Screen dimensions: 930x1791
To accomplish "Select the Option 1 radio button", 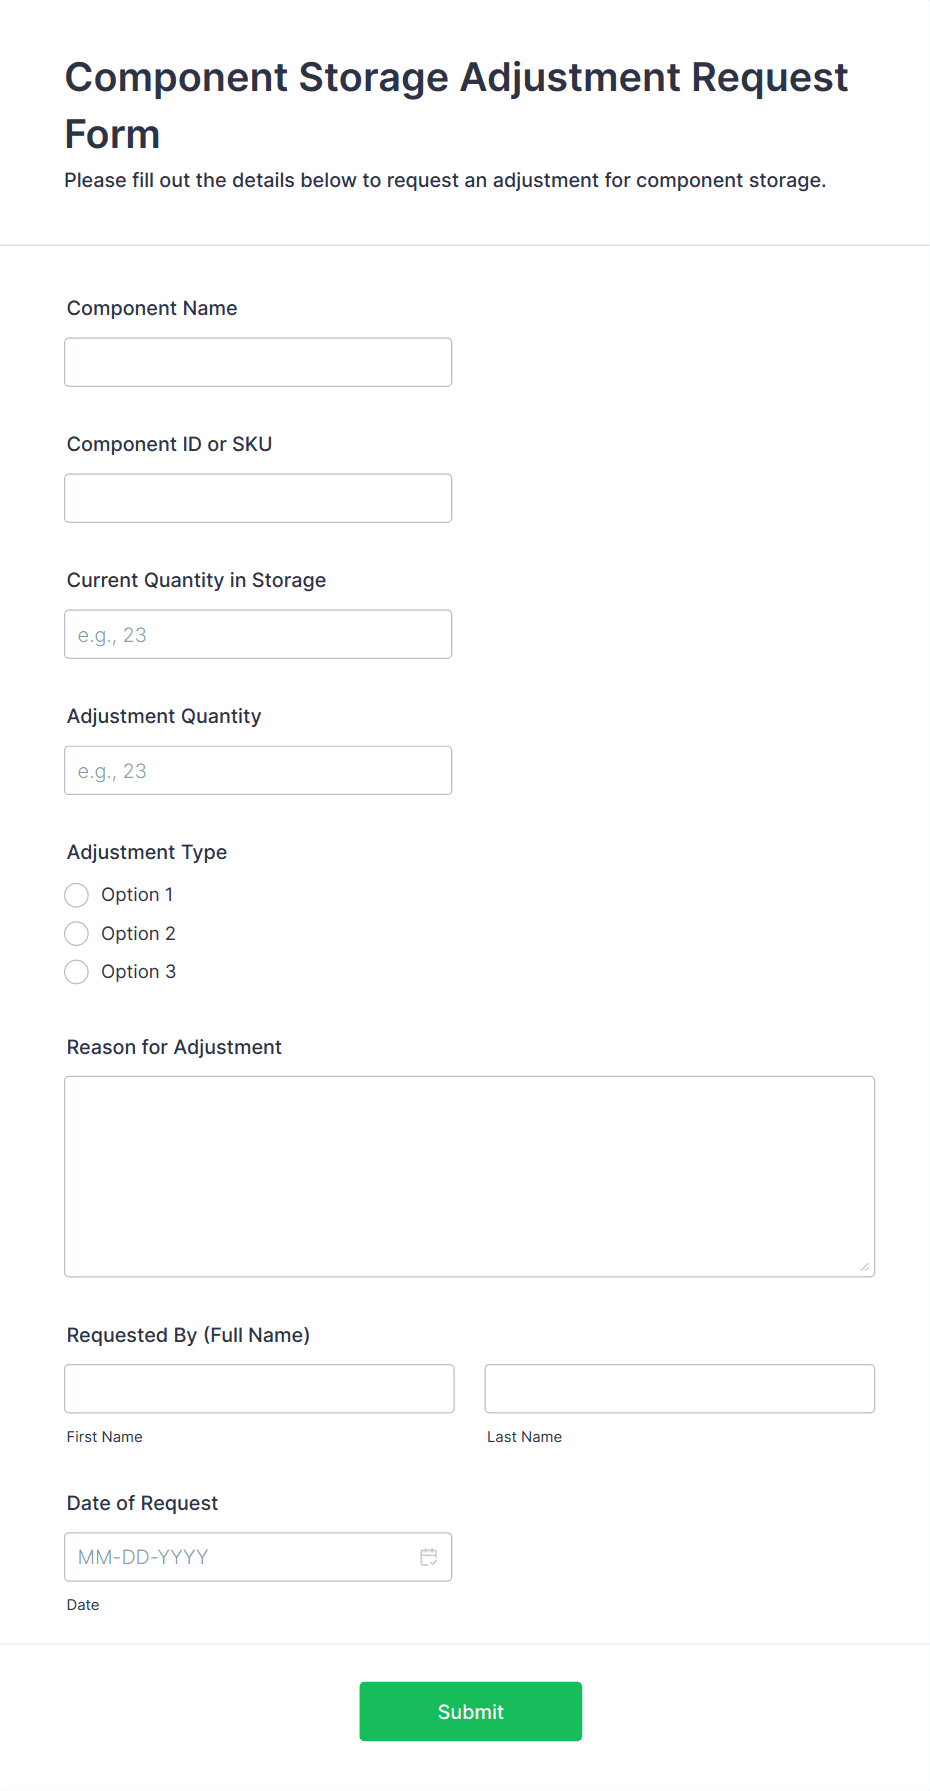I will click(77, 895).
